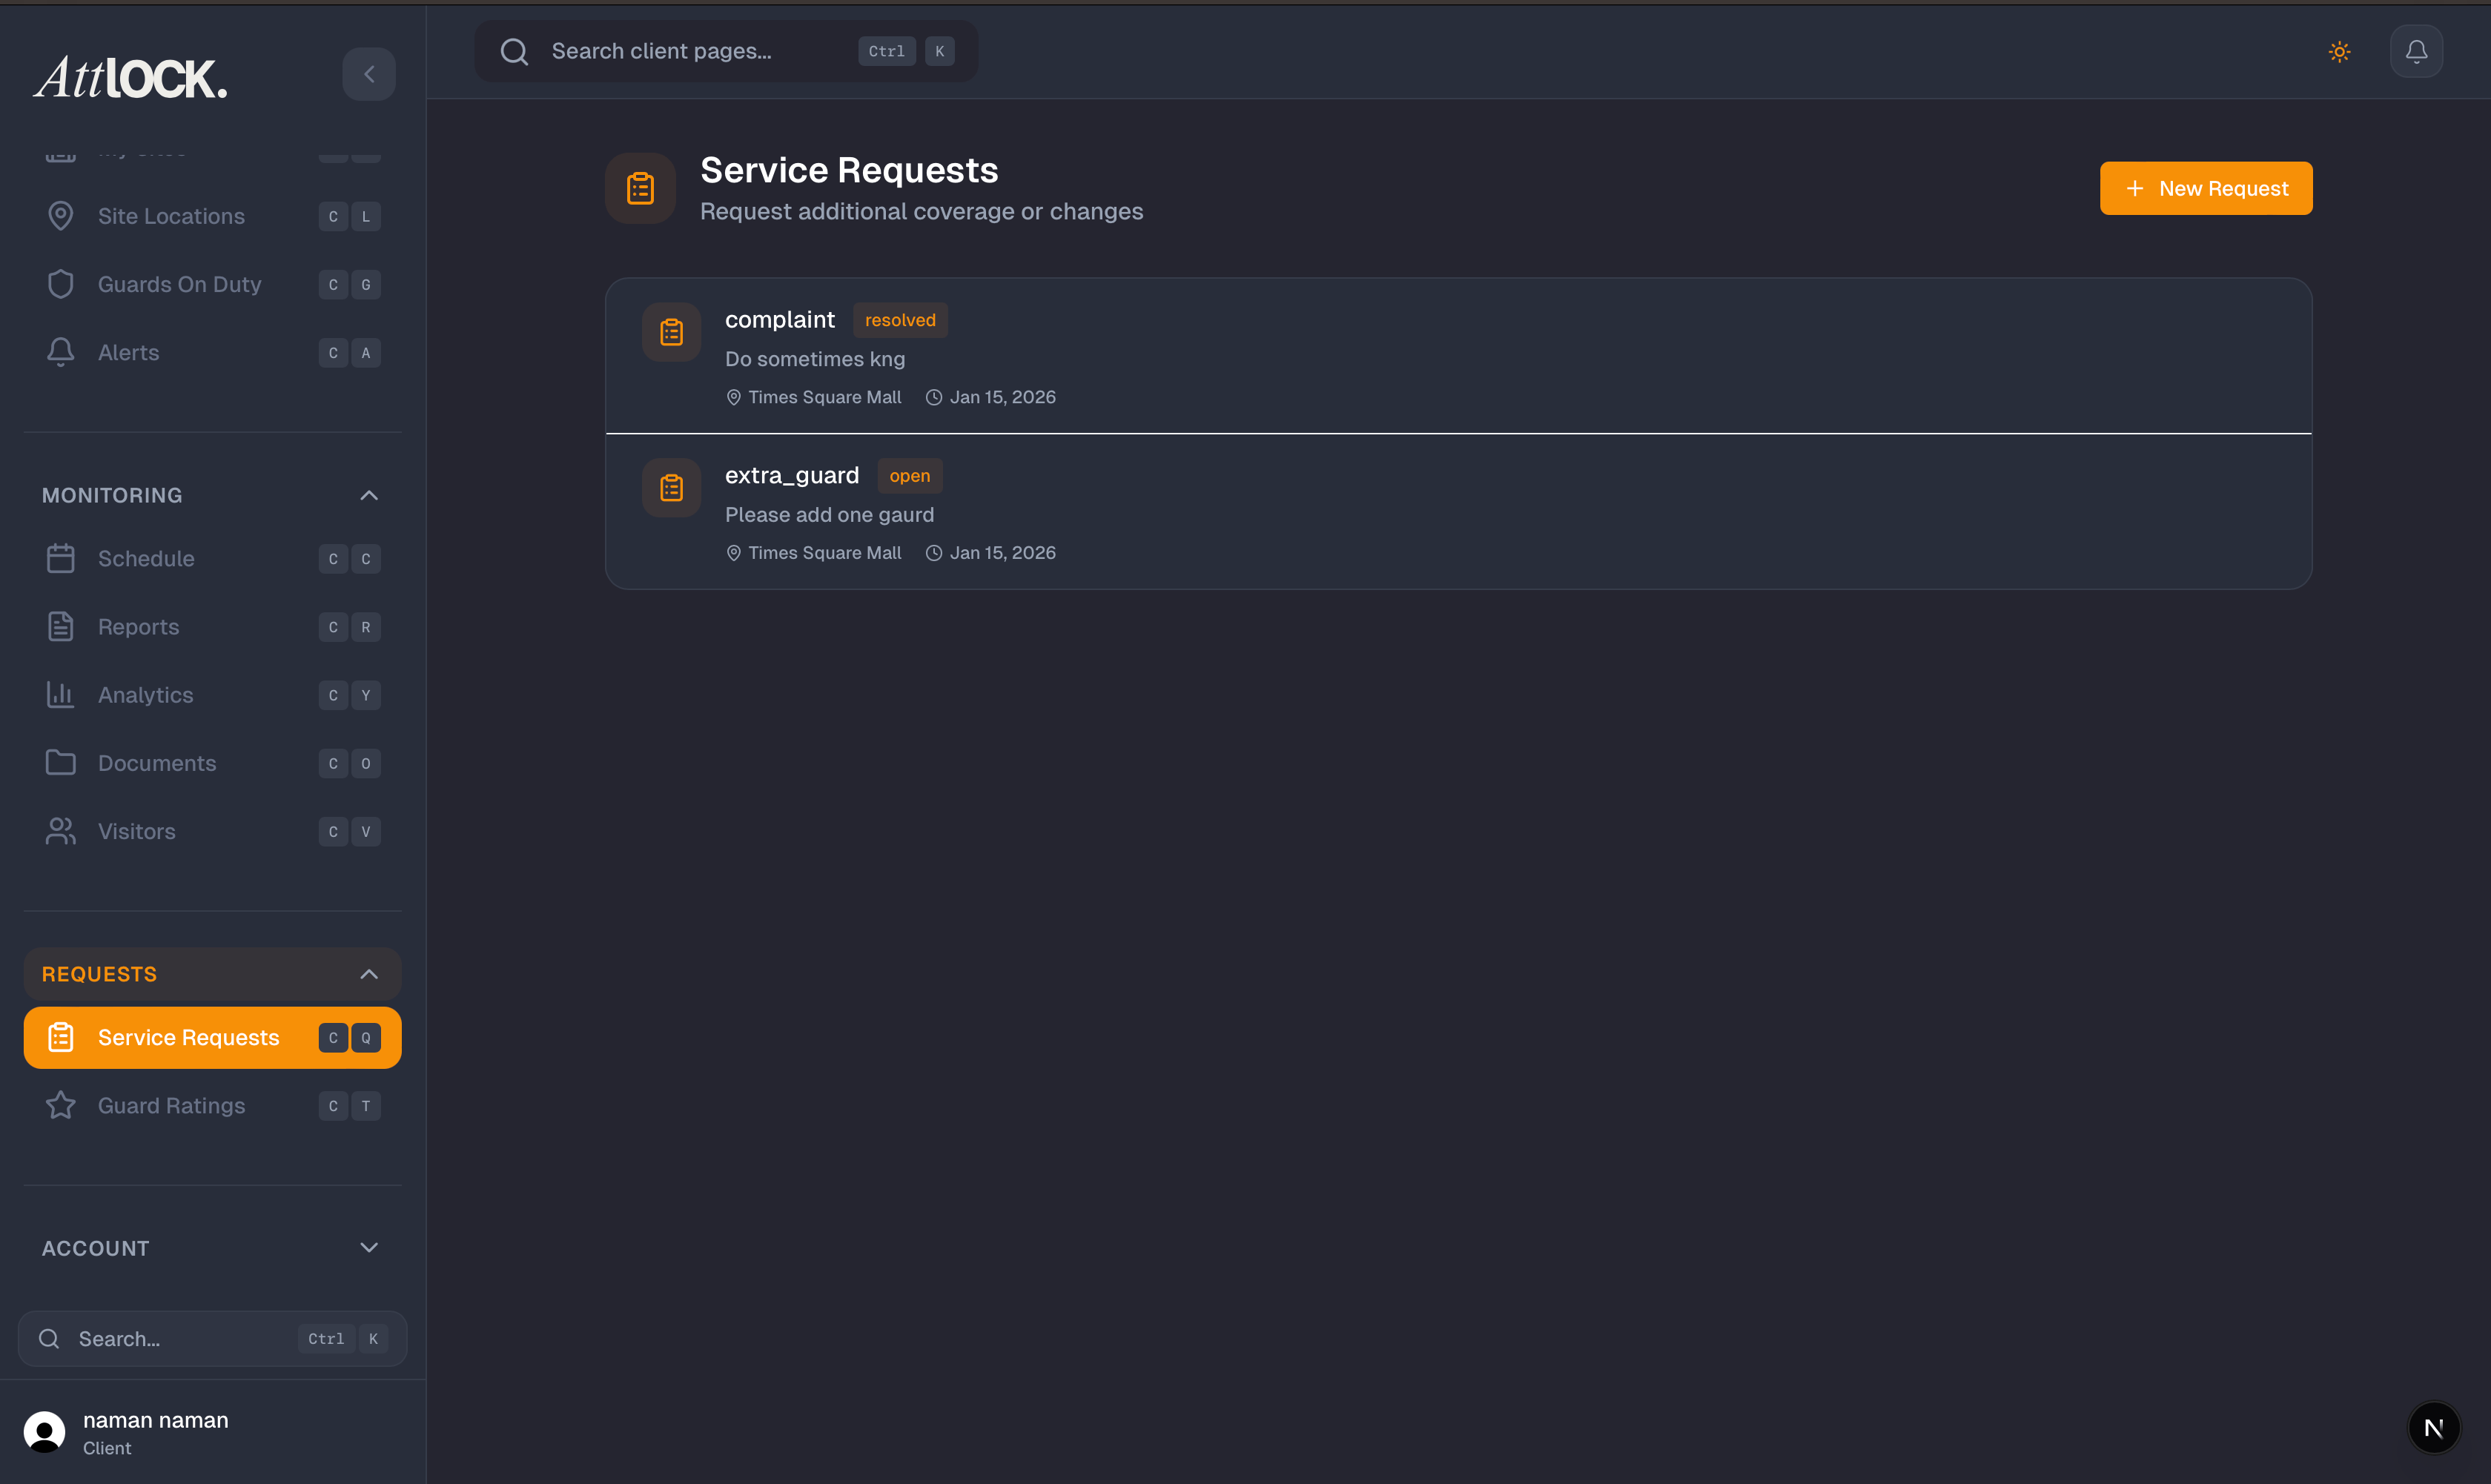Collapse the MONITORING section
Image resolution: width=2491 pixels, height=1484 pixels.
pos(368,494)
